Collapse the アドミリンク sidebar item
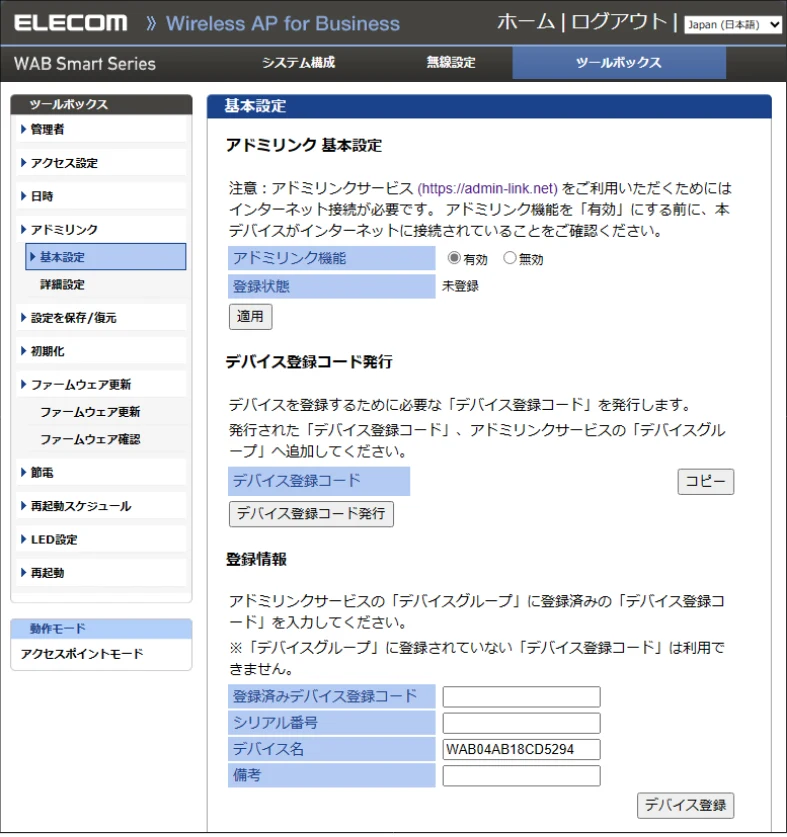The height and width of the screenshot is (837, 787). coord(101,230)
